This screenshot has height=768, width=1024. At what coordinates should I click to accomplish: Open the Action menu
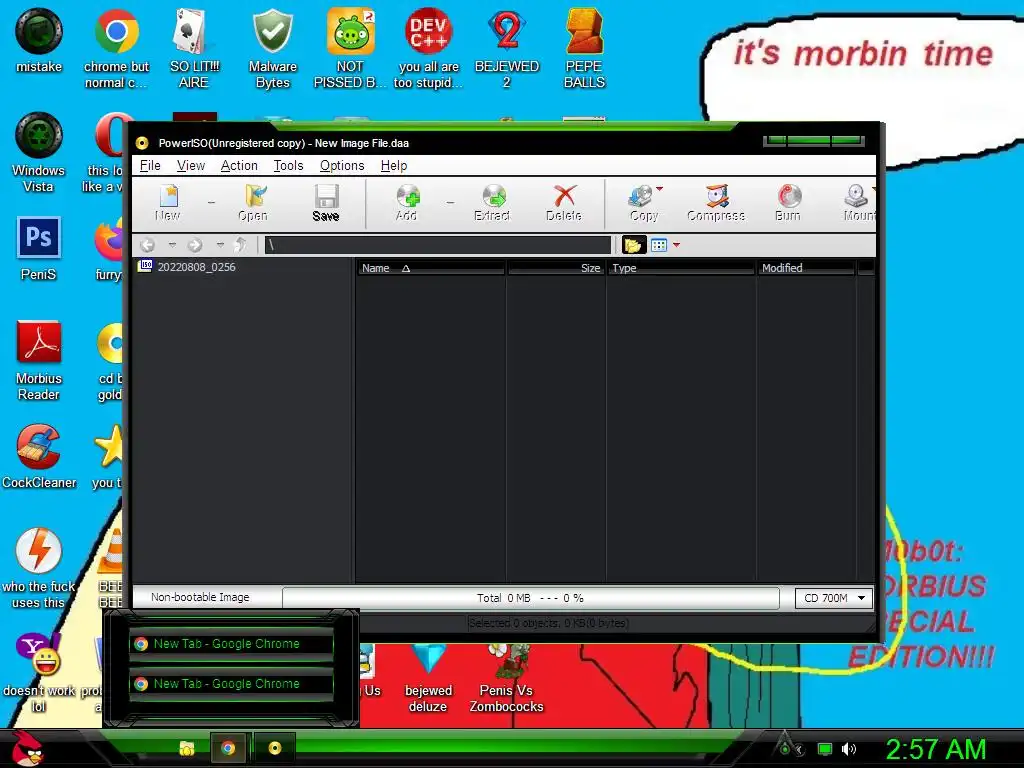pyautogui.click(x=239, y=165)
